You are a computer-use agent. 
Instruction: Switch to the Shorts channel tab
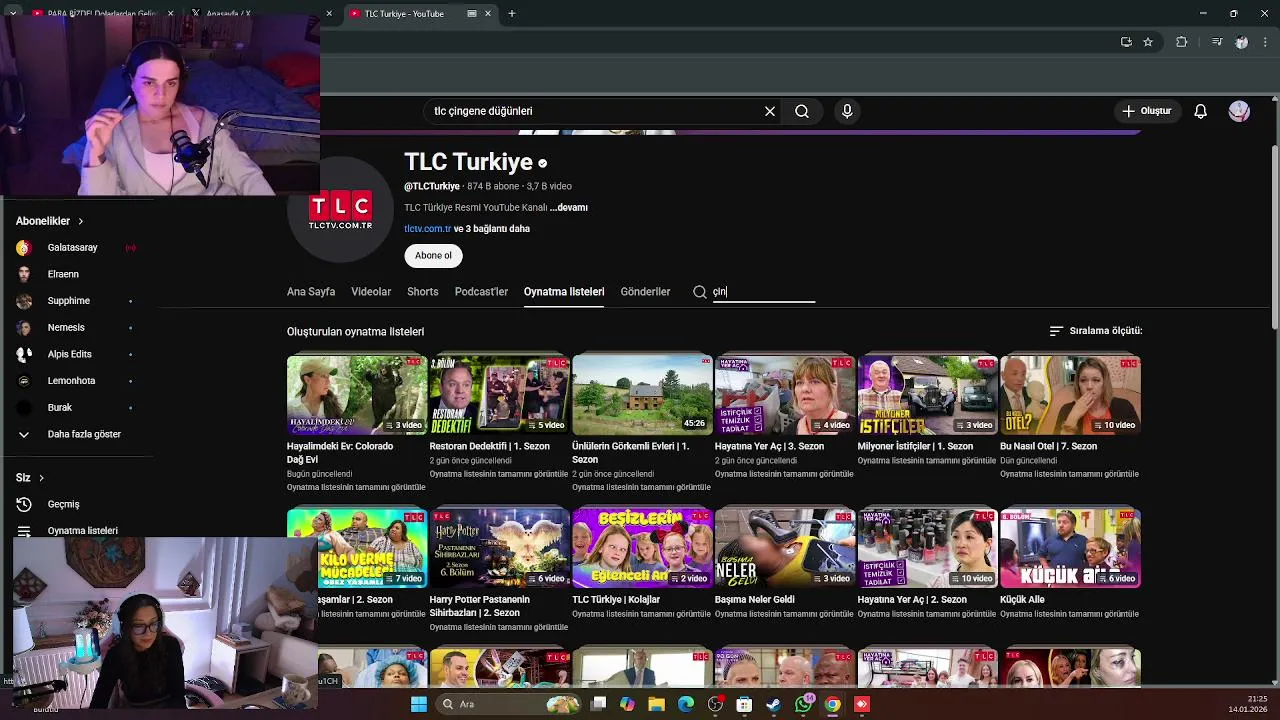pos(423,292)
